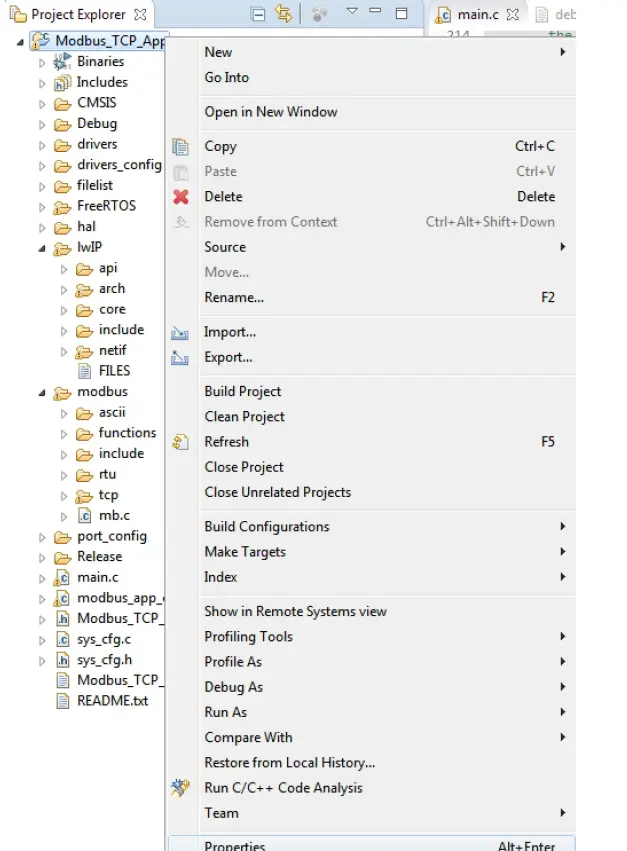
Task: Click the Refresh icon in menu
Action: click(x=181, y=442)
